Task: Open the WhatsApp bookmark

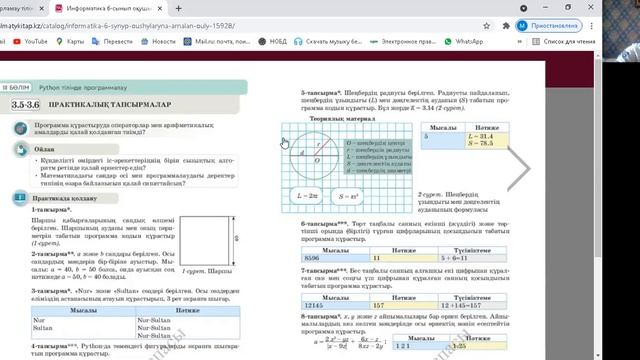Action: [x=464, y=41]
